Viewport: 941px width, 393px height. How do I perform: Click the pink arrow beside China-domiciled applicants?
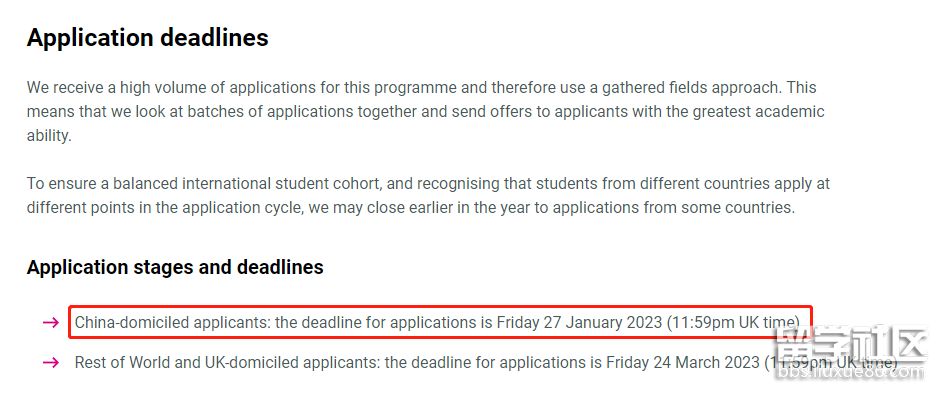(51, 322)
